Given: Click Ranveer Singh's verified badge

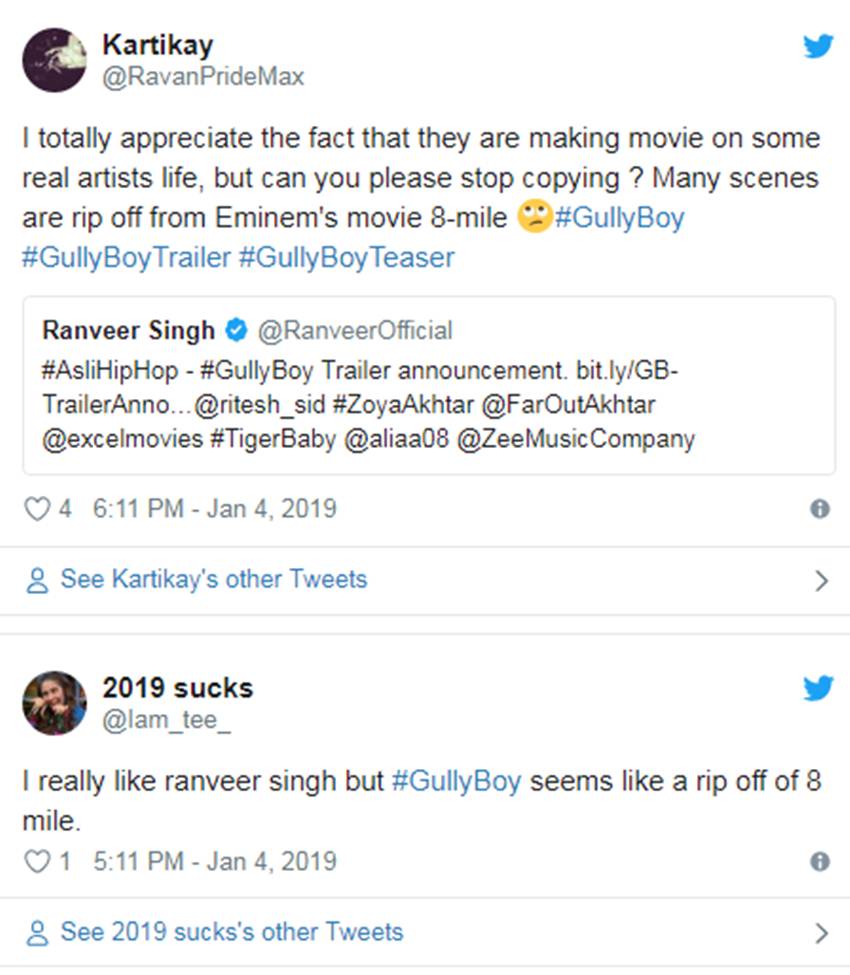Looking at the screenshot, I should 236,330.
